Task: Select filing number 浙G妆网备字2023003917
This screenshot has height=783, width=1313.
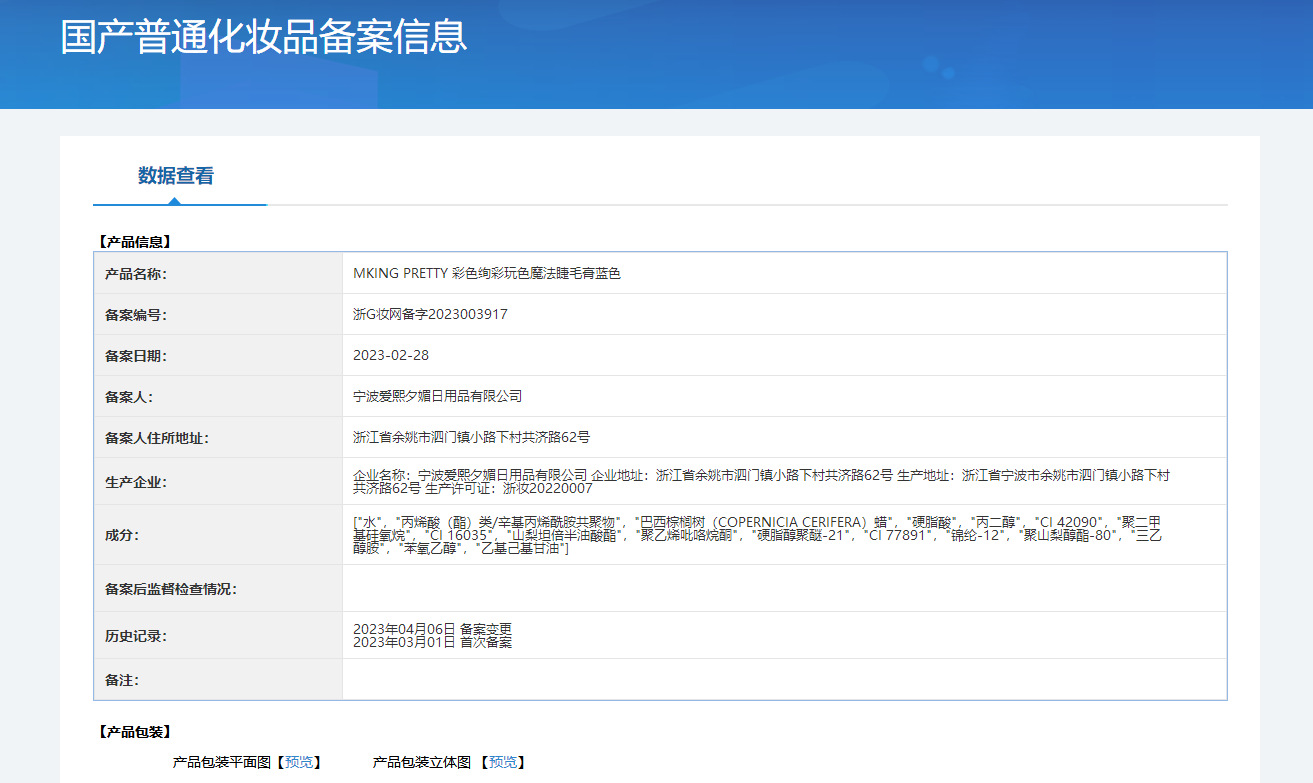Action: (x=430, y=314)
